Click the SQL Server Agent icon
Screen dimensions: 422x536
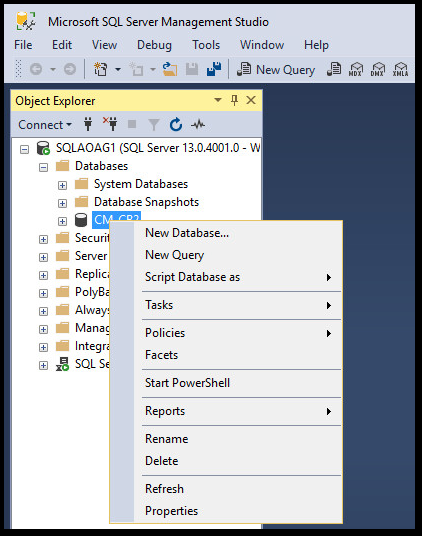point(63,364)
